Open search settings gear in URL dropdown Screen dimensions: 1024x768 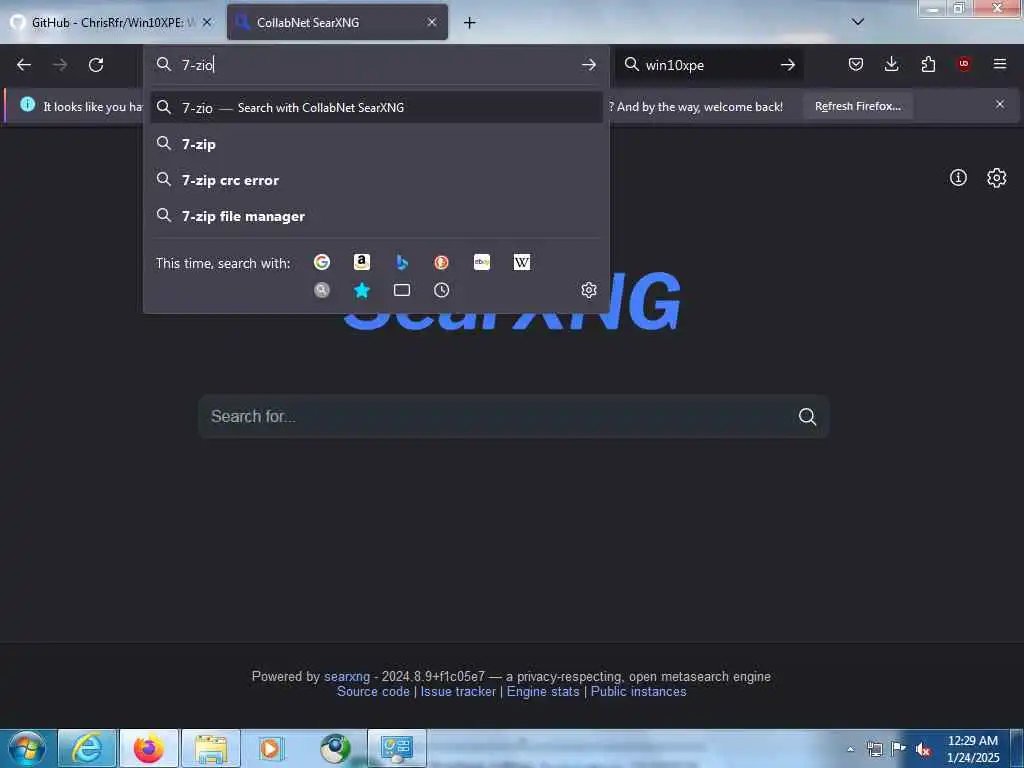point(589,290)
